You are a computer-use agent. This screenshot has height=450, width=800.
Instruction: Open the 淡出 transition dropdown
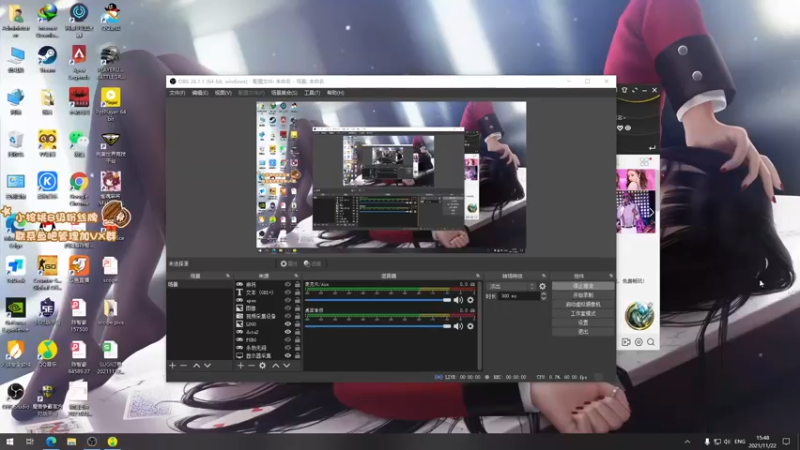[511, 286]
